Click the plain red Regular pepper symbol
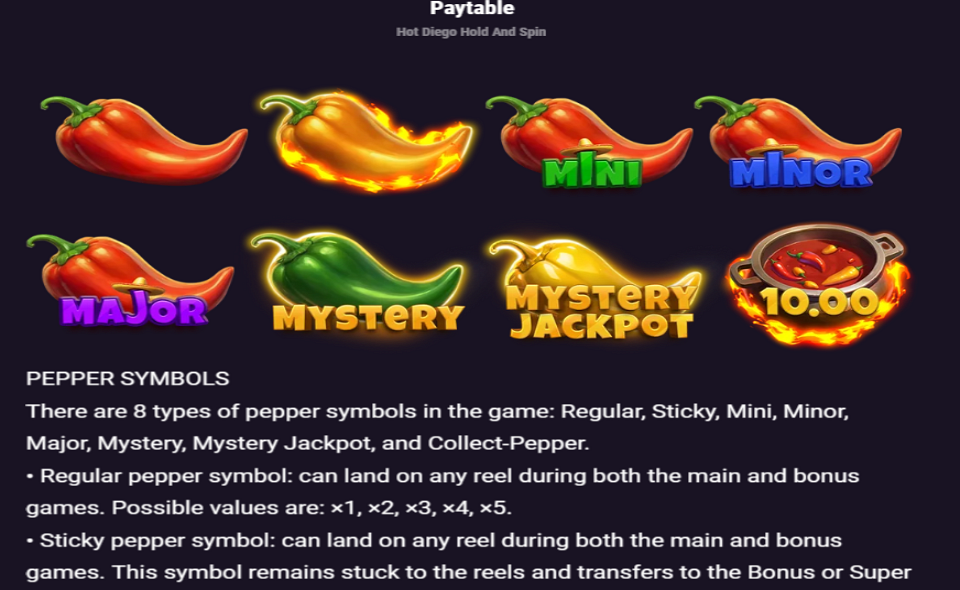 click(x=144, y=140)
